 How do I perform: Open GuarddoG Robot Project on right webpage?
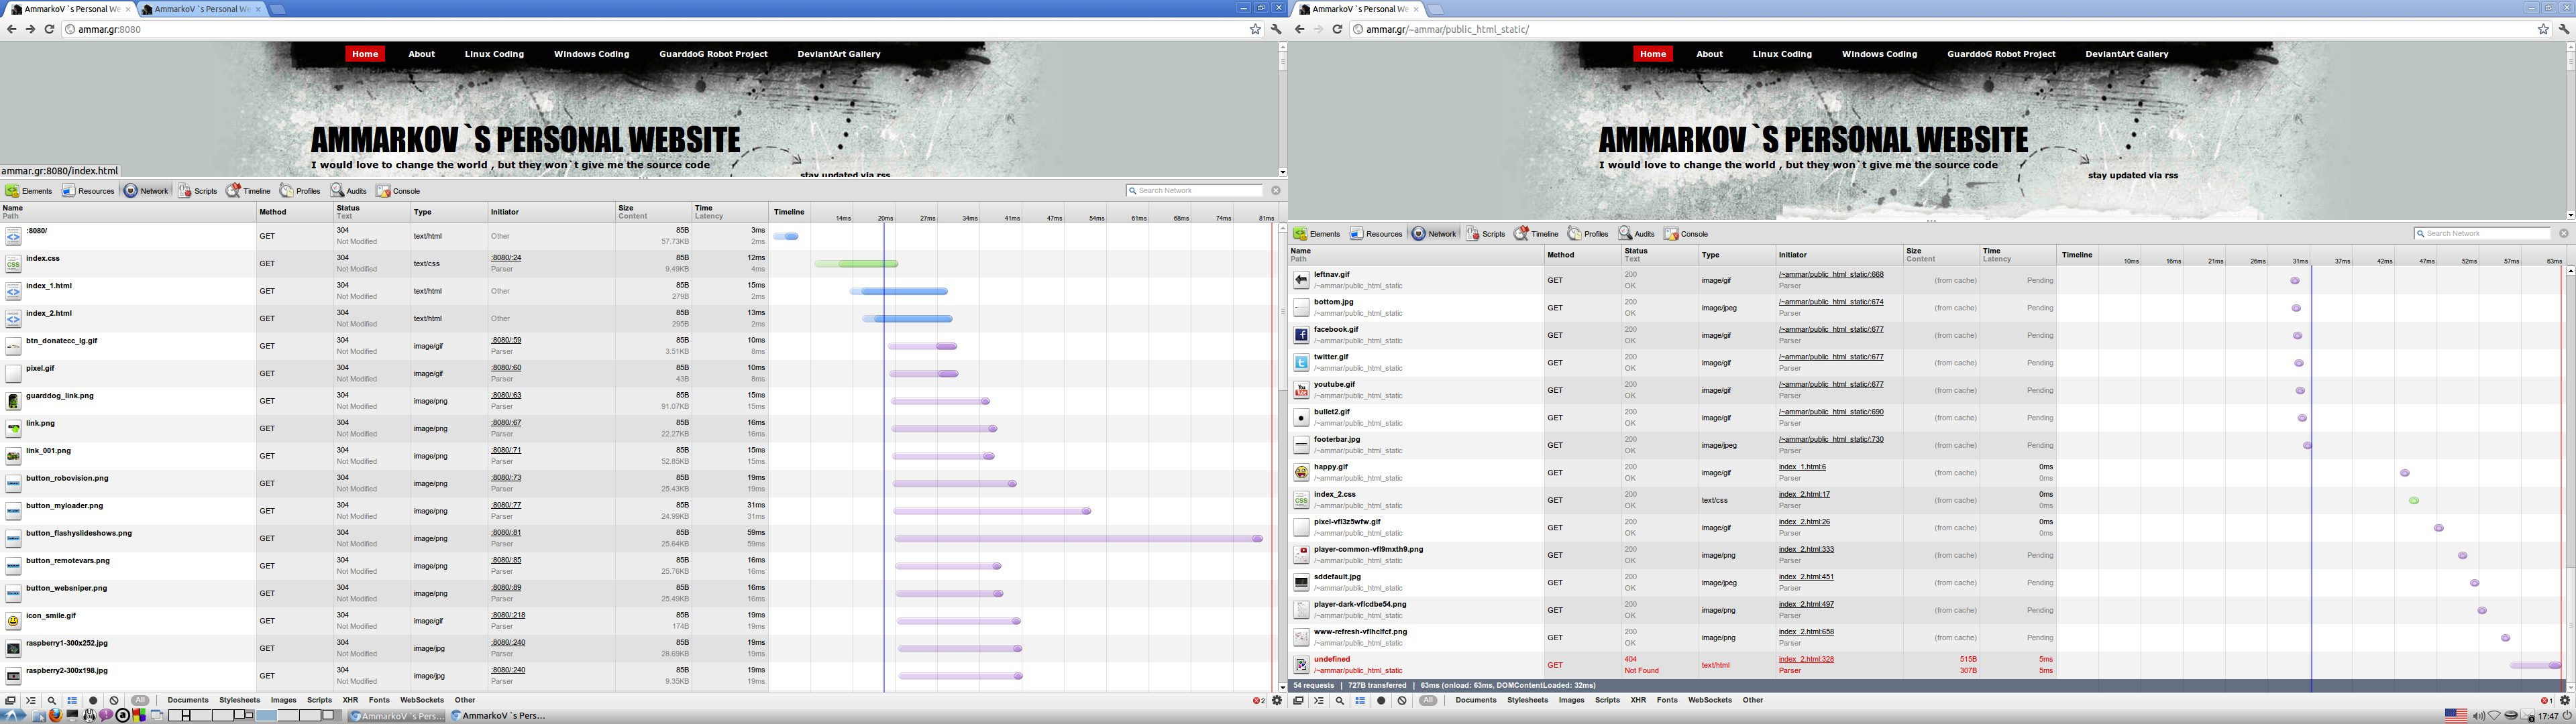coord(2001,54)
